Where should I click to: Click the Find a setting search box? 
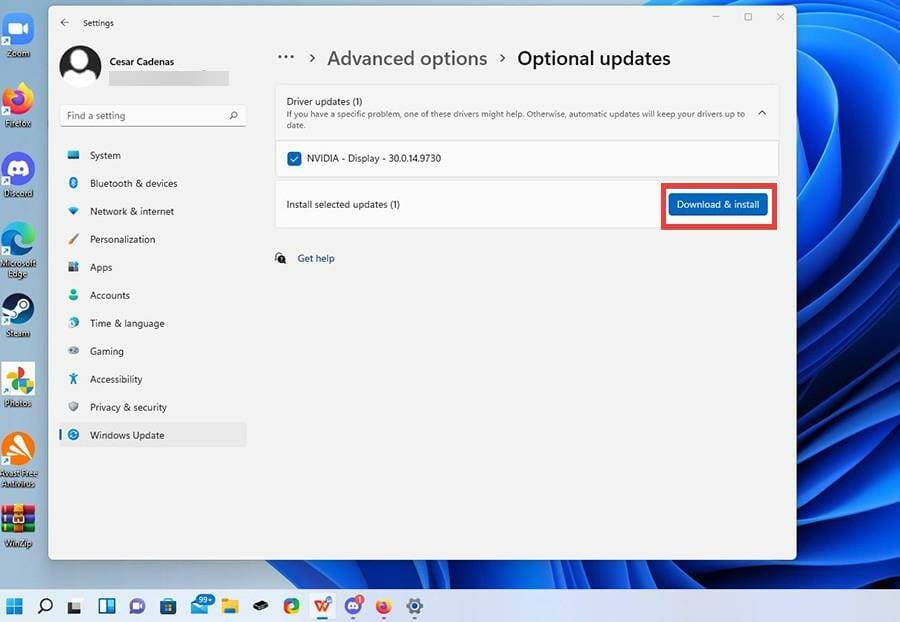(x=150, y=115)
